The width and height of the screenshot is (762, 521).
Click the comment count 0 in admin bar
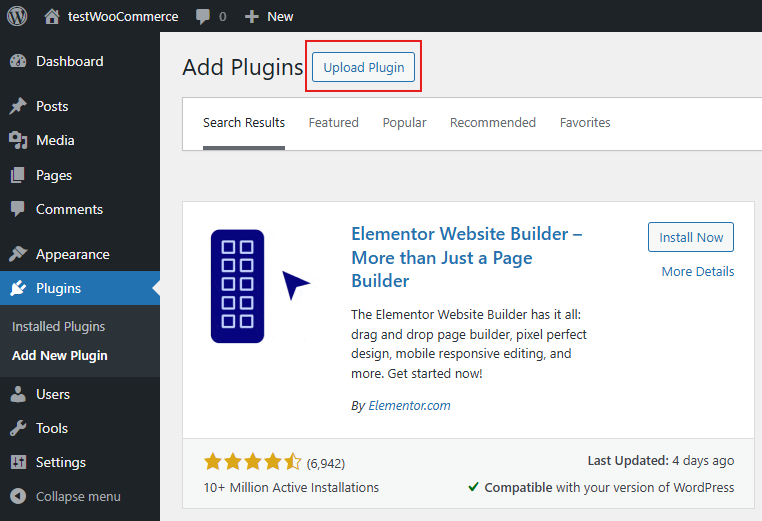point(223,17)
